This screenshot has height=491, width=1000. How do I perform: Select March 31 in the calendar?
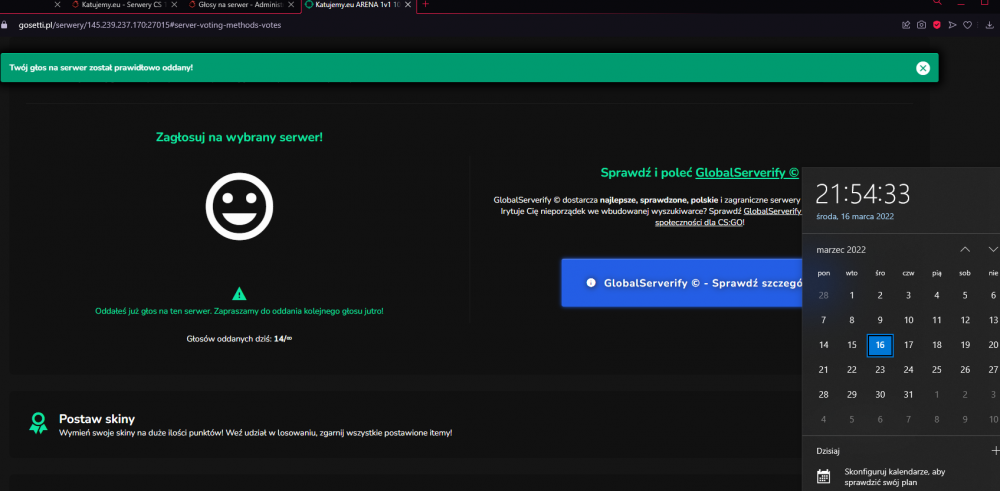tap(908, 395)
